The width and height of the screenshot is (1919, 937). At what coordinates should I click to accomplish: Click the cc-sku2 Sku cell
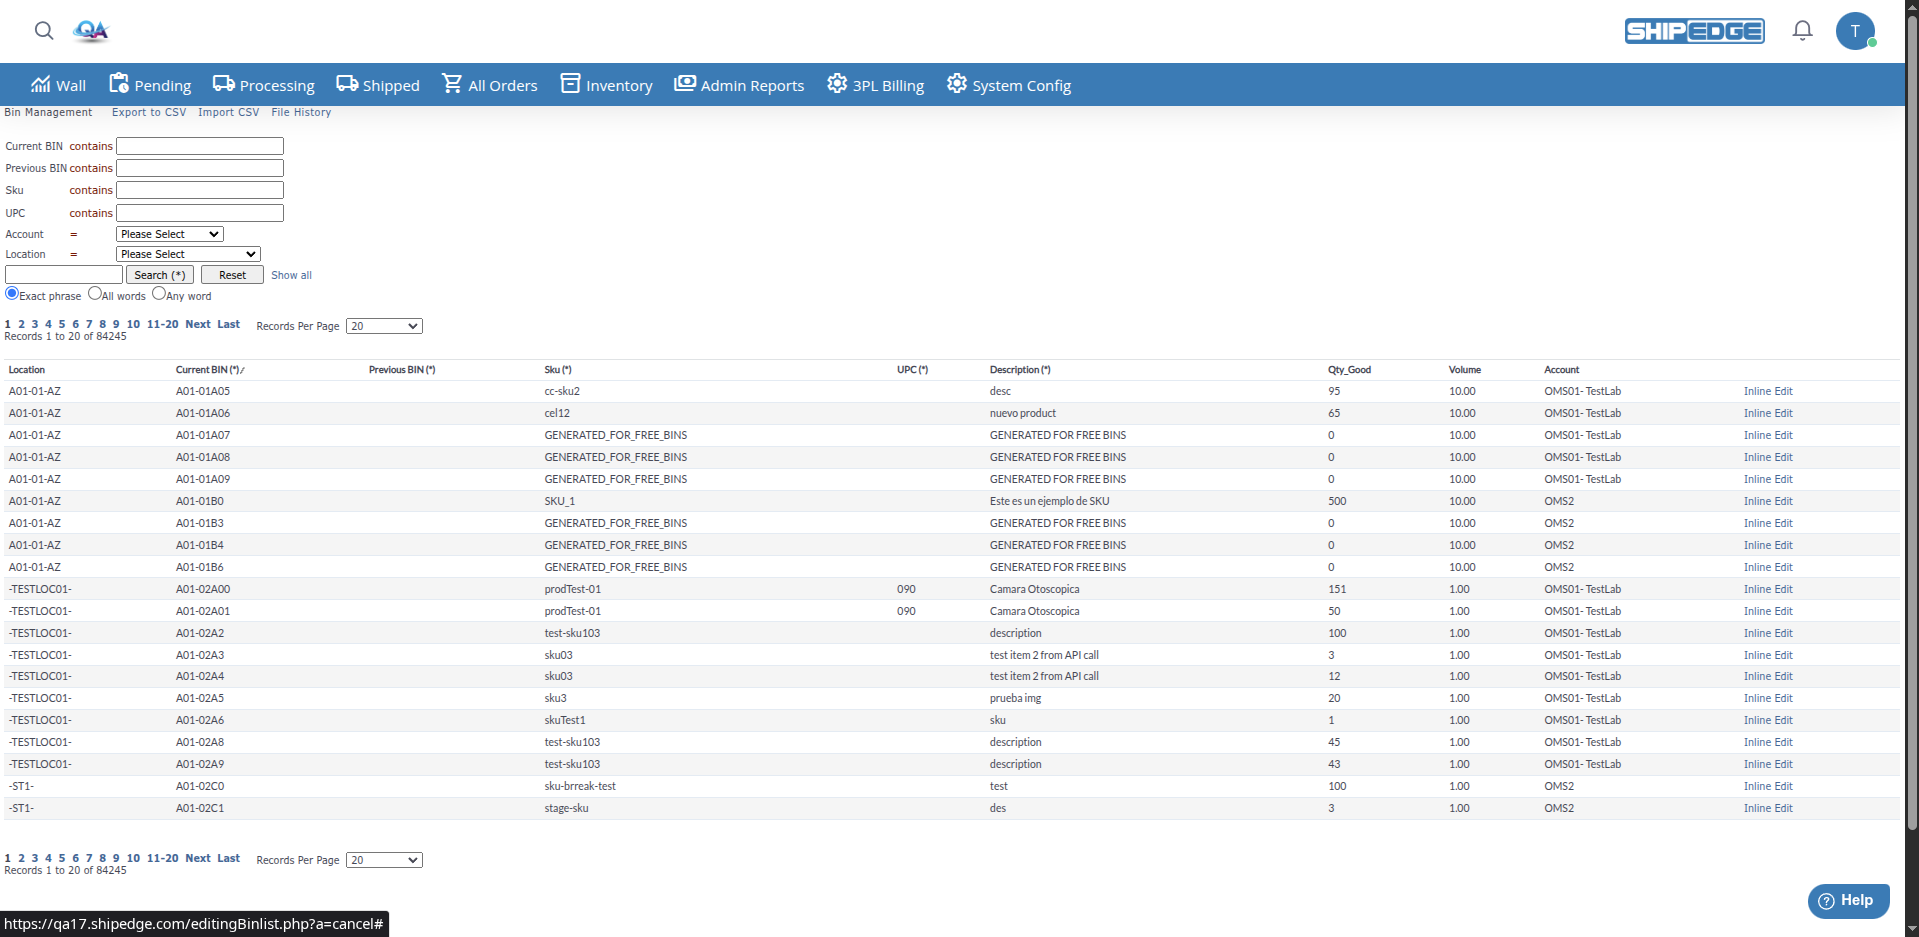(x=562, y=391)
